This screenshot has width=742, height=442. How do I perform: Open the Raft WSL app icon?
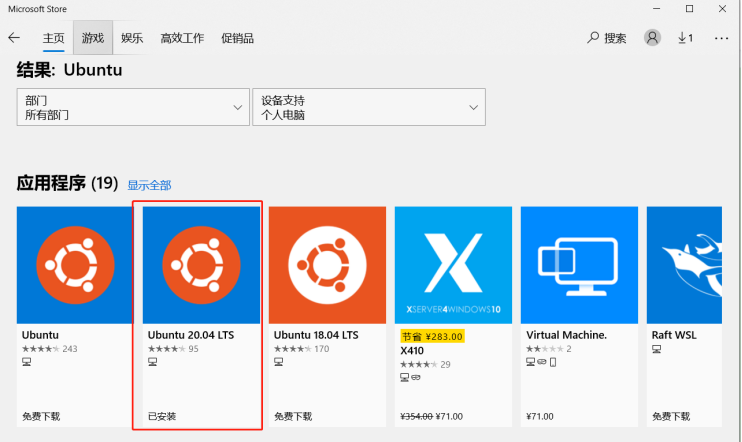point(684,265)
